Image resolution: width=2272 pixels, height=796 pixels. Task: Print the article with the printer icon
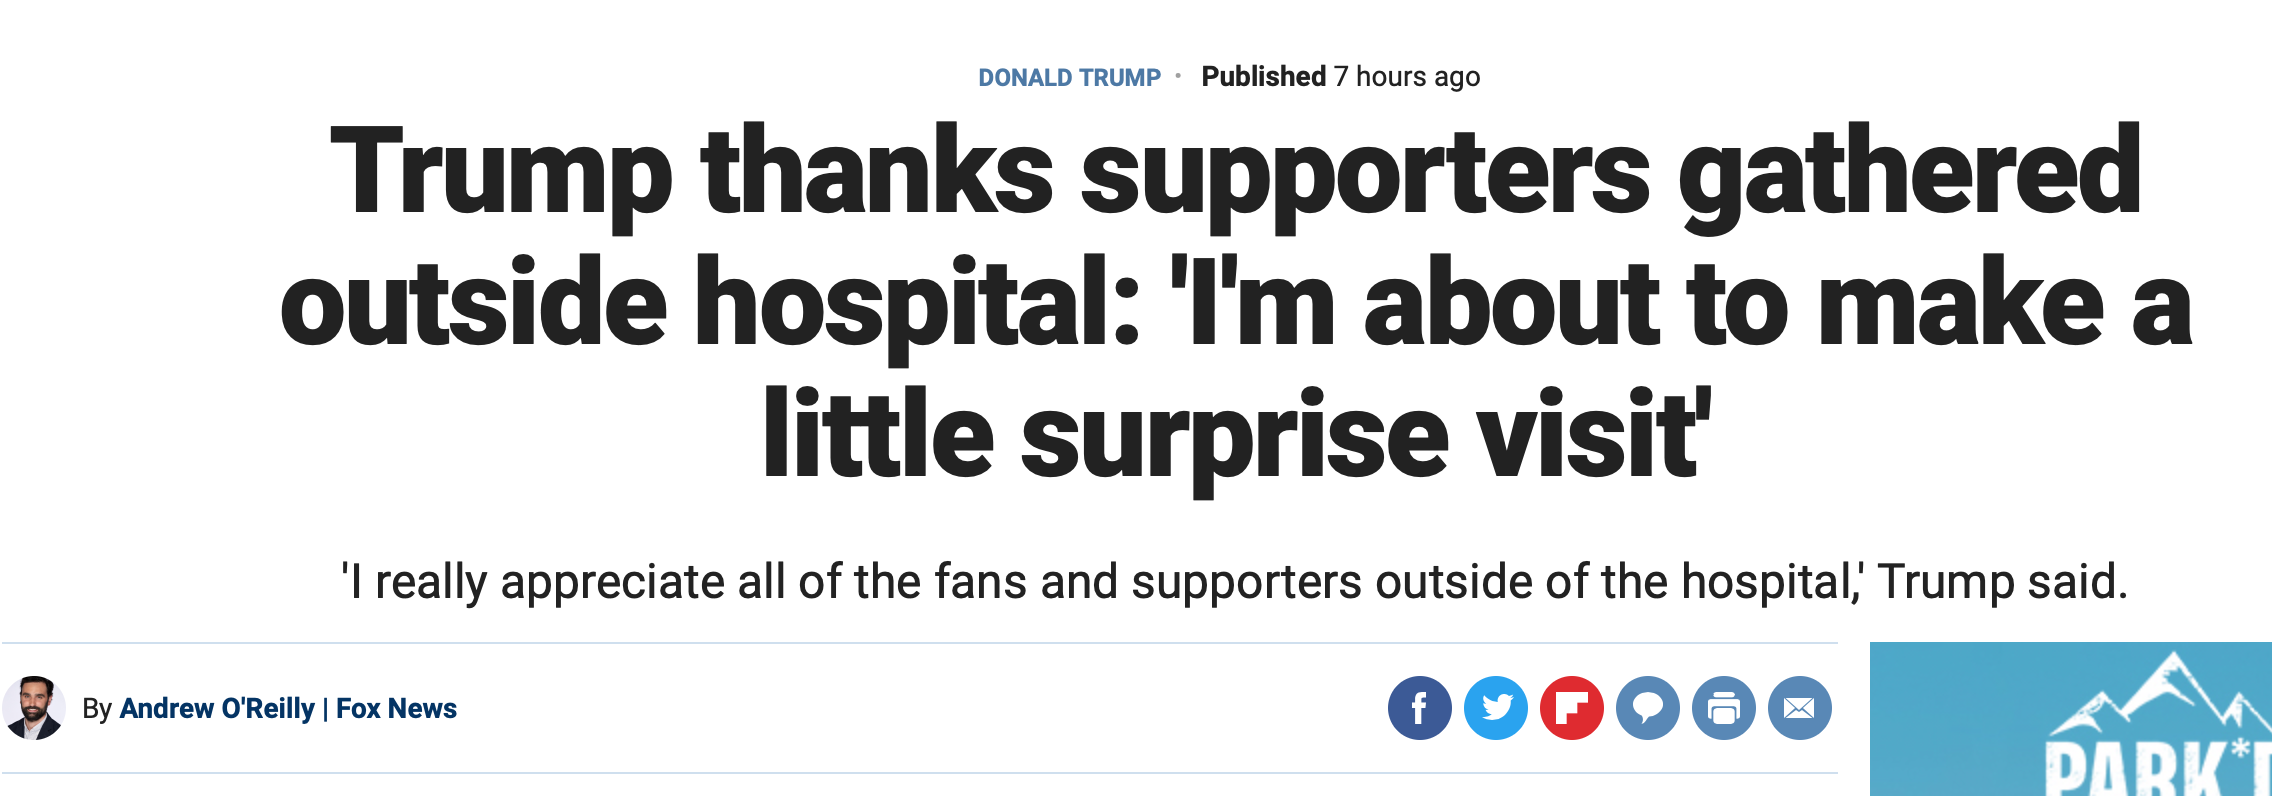[1723, 708]
